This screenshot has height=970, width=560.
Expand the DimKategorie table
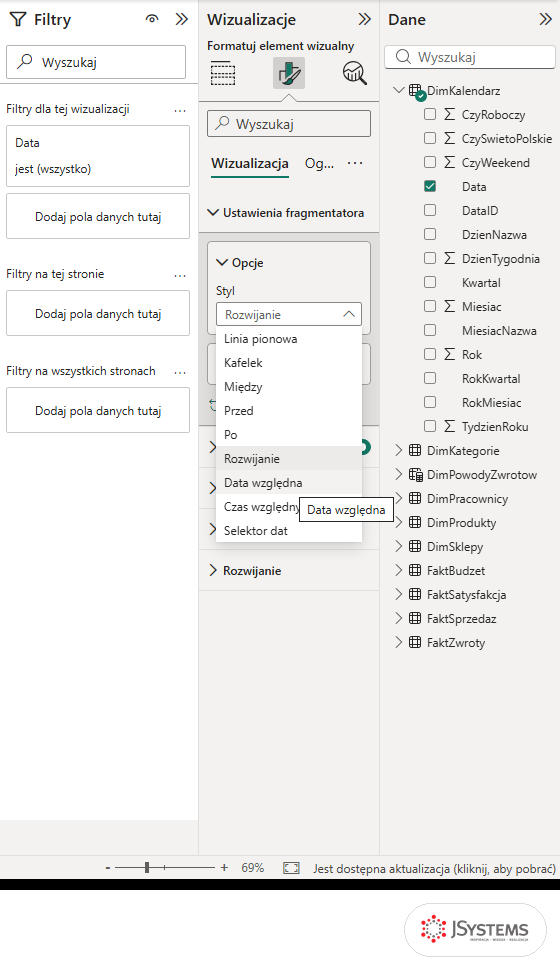[x=398, y=450]
